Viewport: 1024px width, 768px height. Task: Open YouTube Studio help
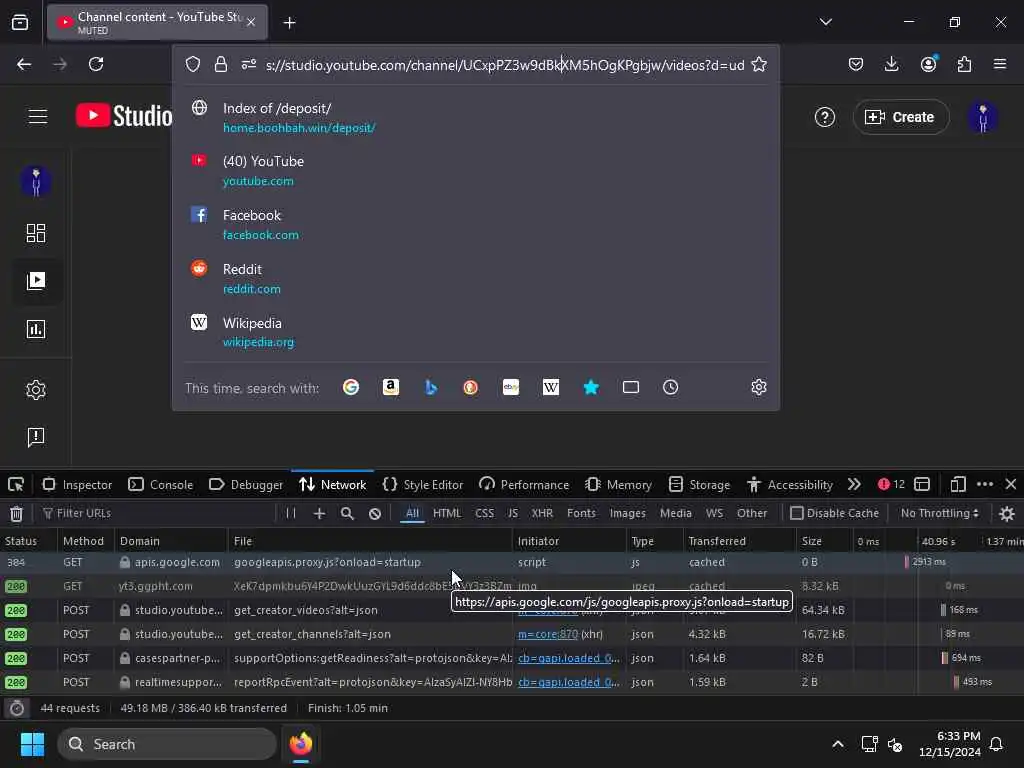(x=825, y=117)
